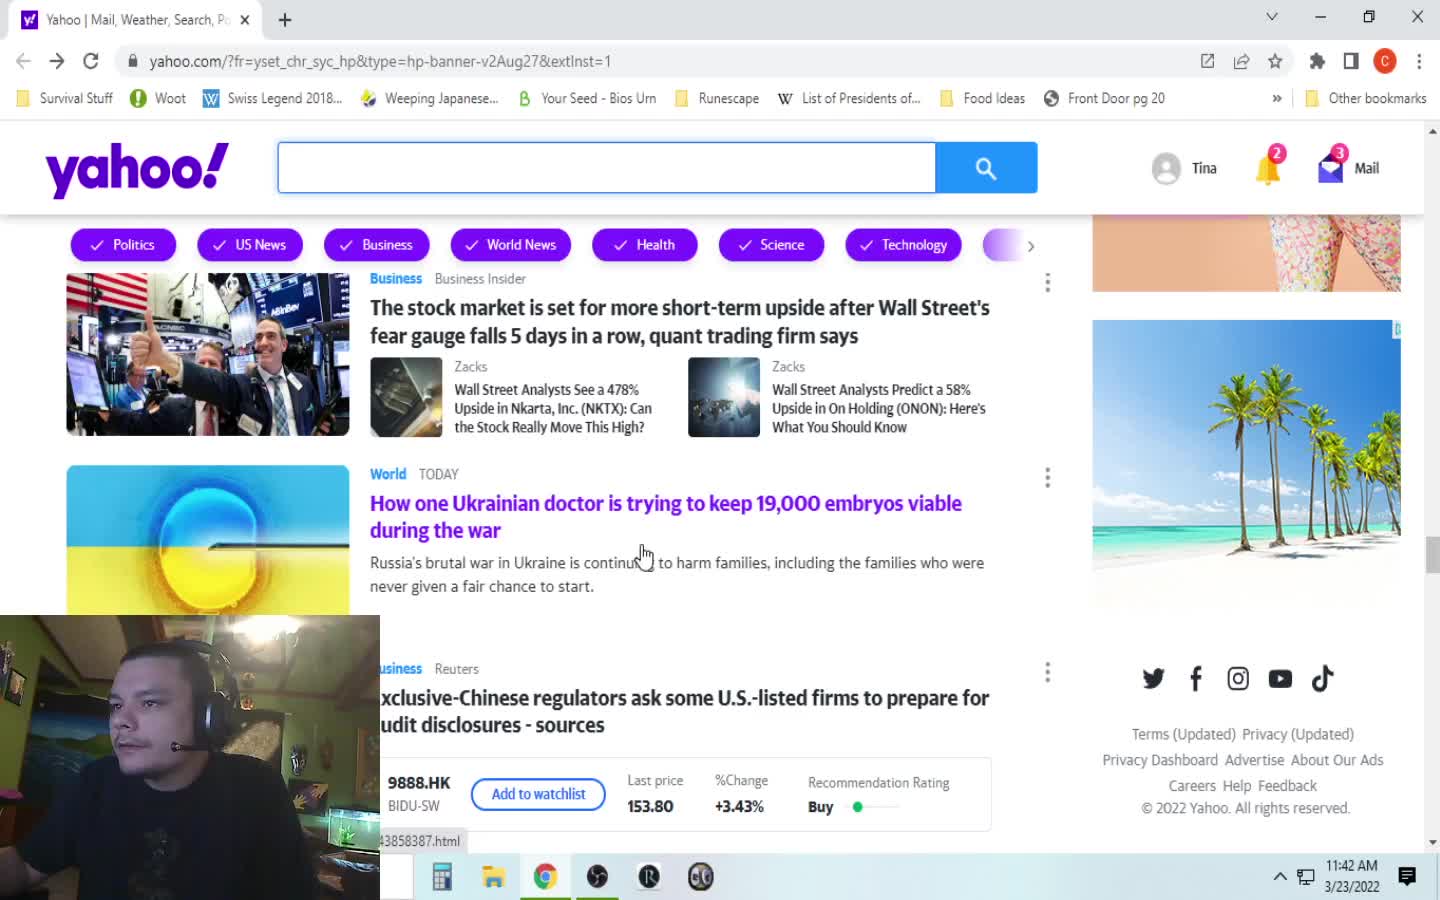Screen dimensions: 1440x900
Task: Open the Runescape bookmark folder
Action: point(717,98)
